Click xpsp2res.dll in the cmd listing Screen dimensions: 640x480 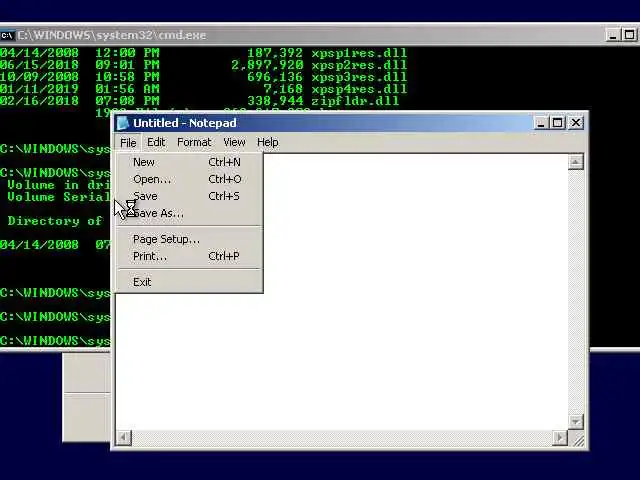[x=359, y=65]
